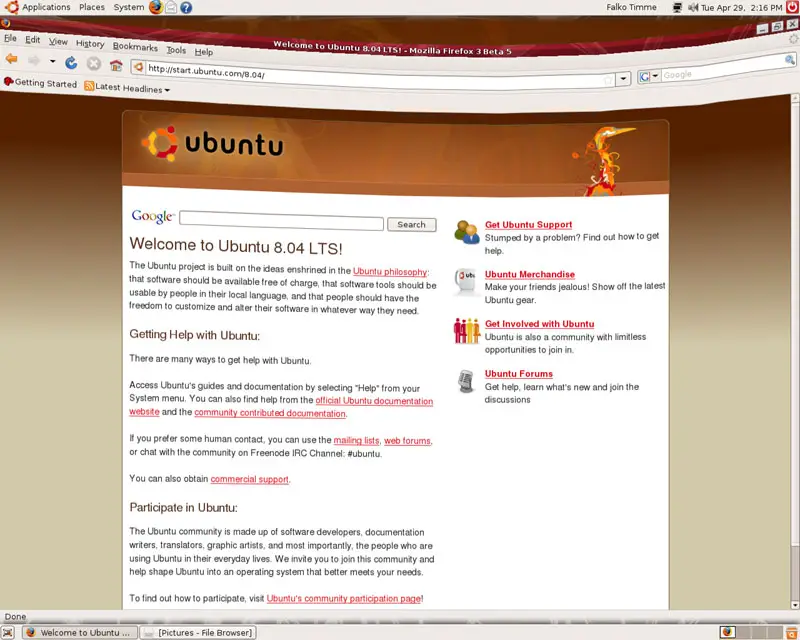Viewport: 800px width, 640px height.
Task: Click the network monitor icon in the panel
Action: [x=678, y=7]
